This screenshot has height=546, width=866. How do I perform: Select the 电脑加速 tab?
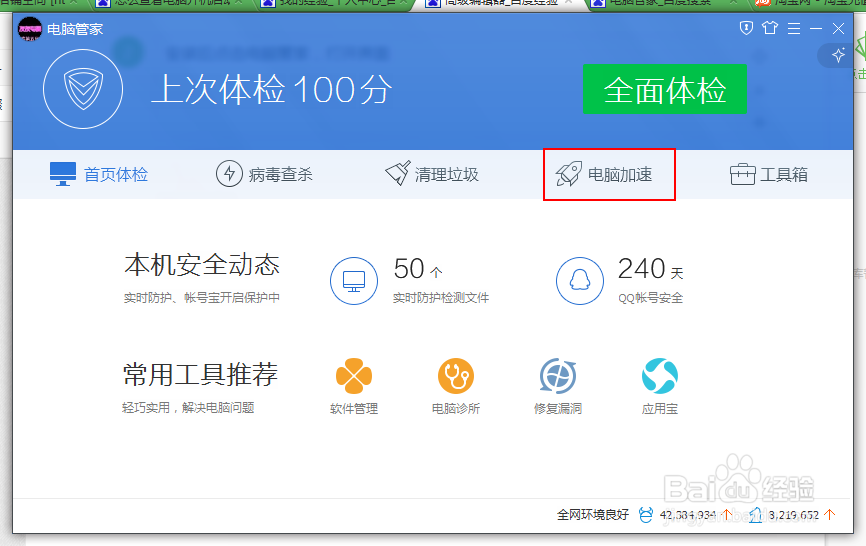coord(604,174)
